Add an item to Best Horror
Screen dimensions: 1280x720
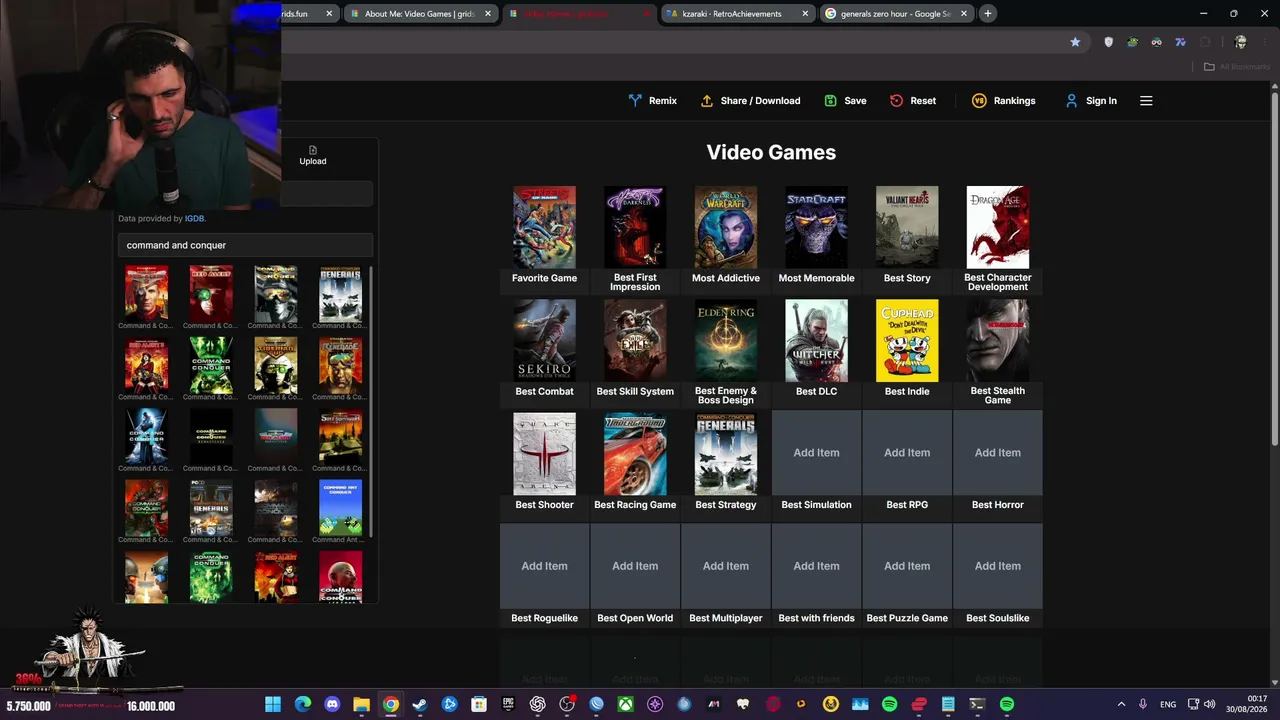click(x=998, y=453)
